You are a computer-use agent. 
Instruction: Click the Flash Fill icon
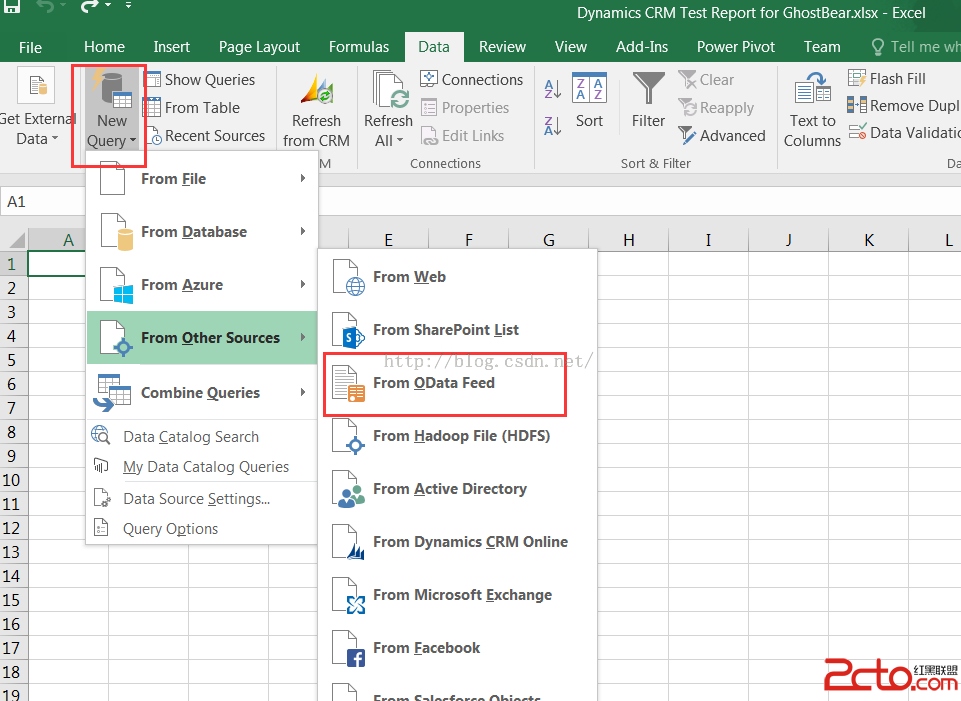(857, 78)
